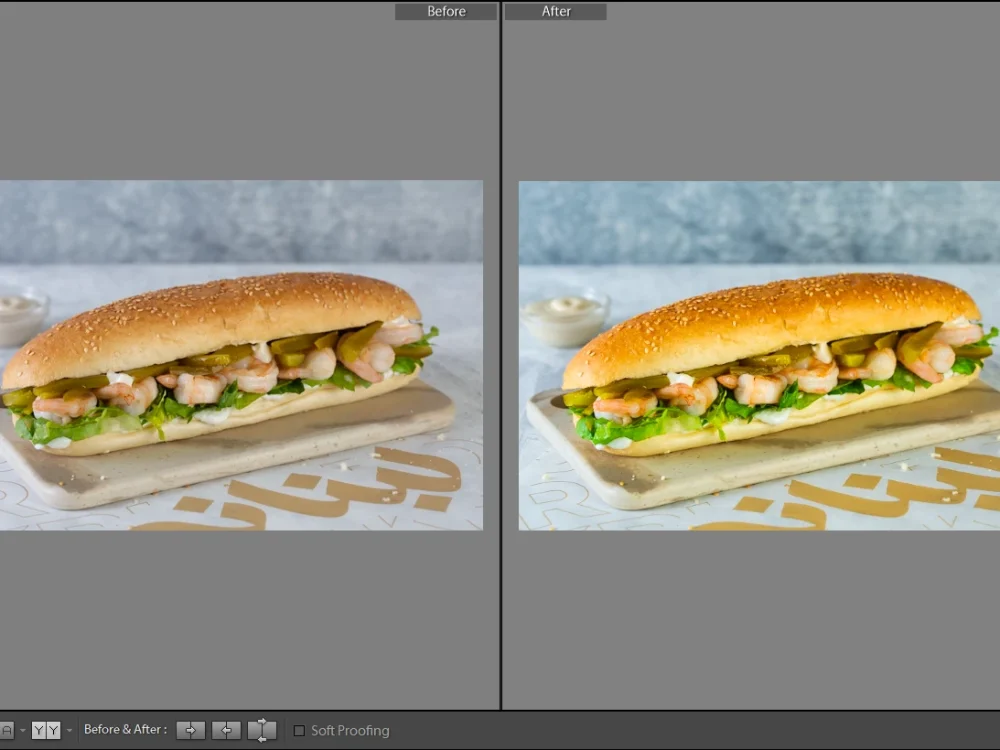Click the After label above right image
This screenshot has height=750, width=1000.
555,11
